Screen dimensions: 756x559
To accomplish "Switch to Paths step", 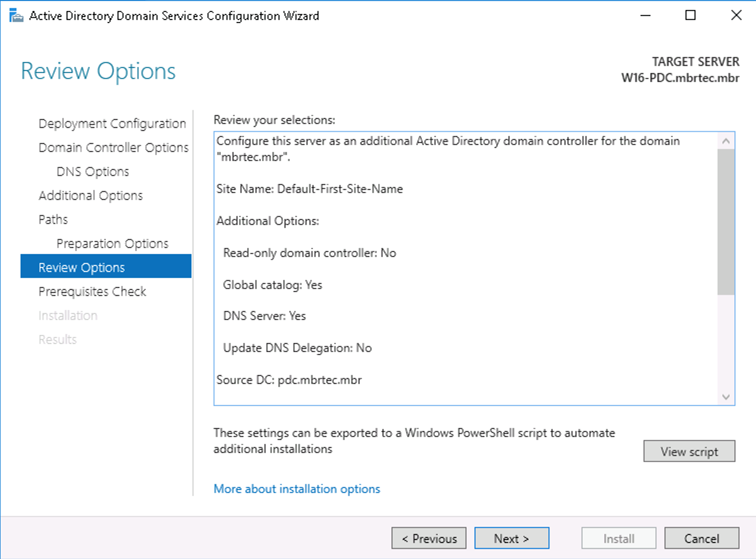I will click(x=53, y=219).
